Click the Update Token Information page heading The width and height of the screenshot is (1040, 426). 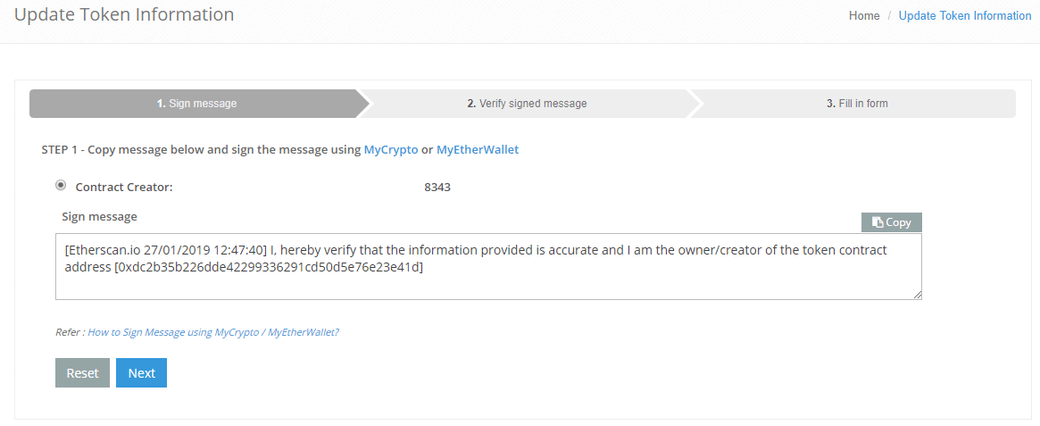click(124, 15)
